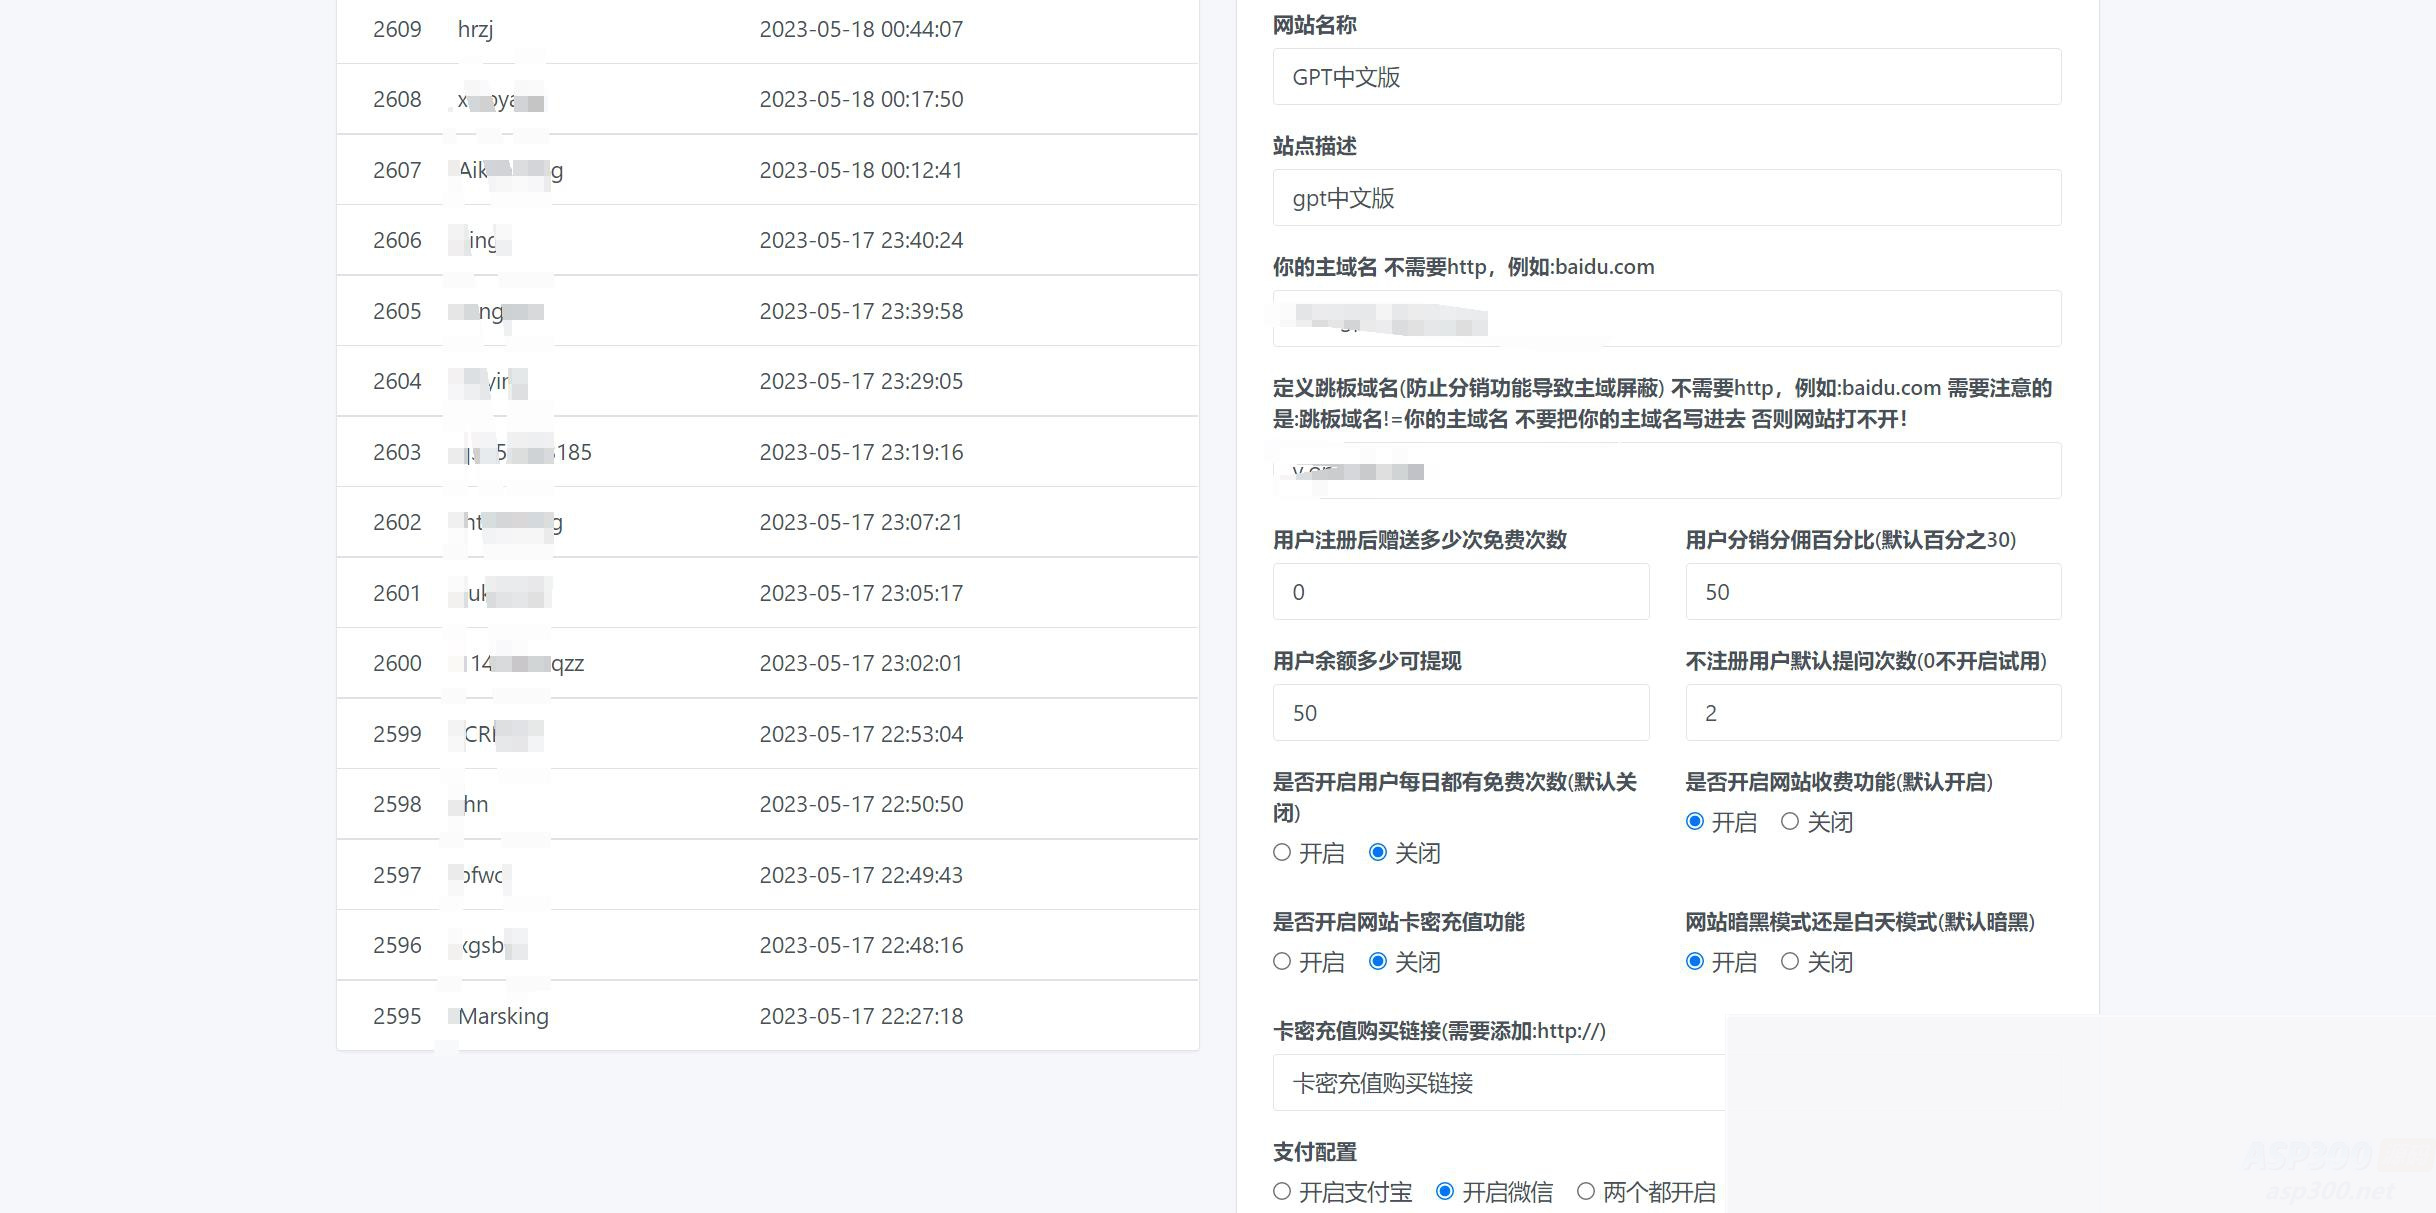The image size is (2436, 1213).
Task: Click the main domain input field
Action: click(1666, 318)
